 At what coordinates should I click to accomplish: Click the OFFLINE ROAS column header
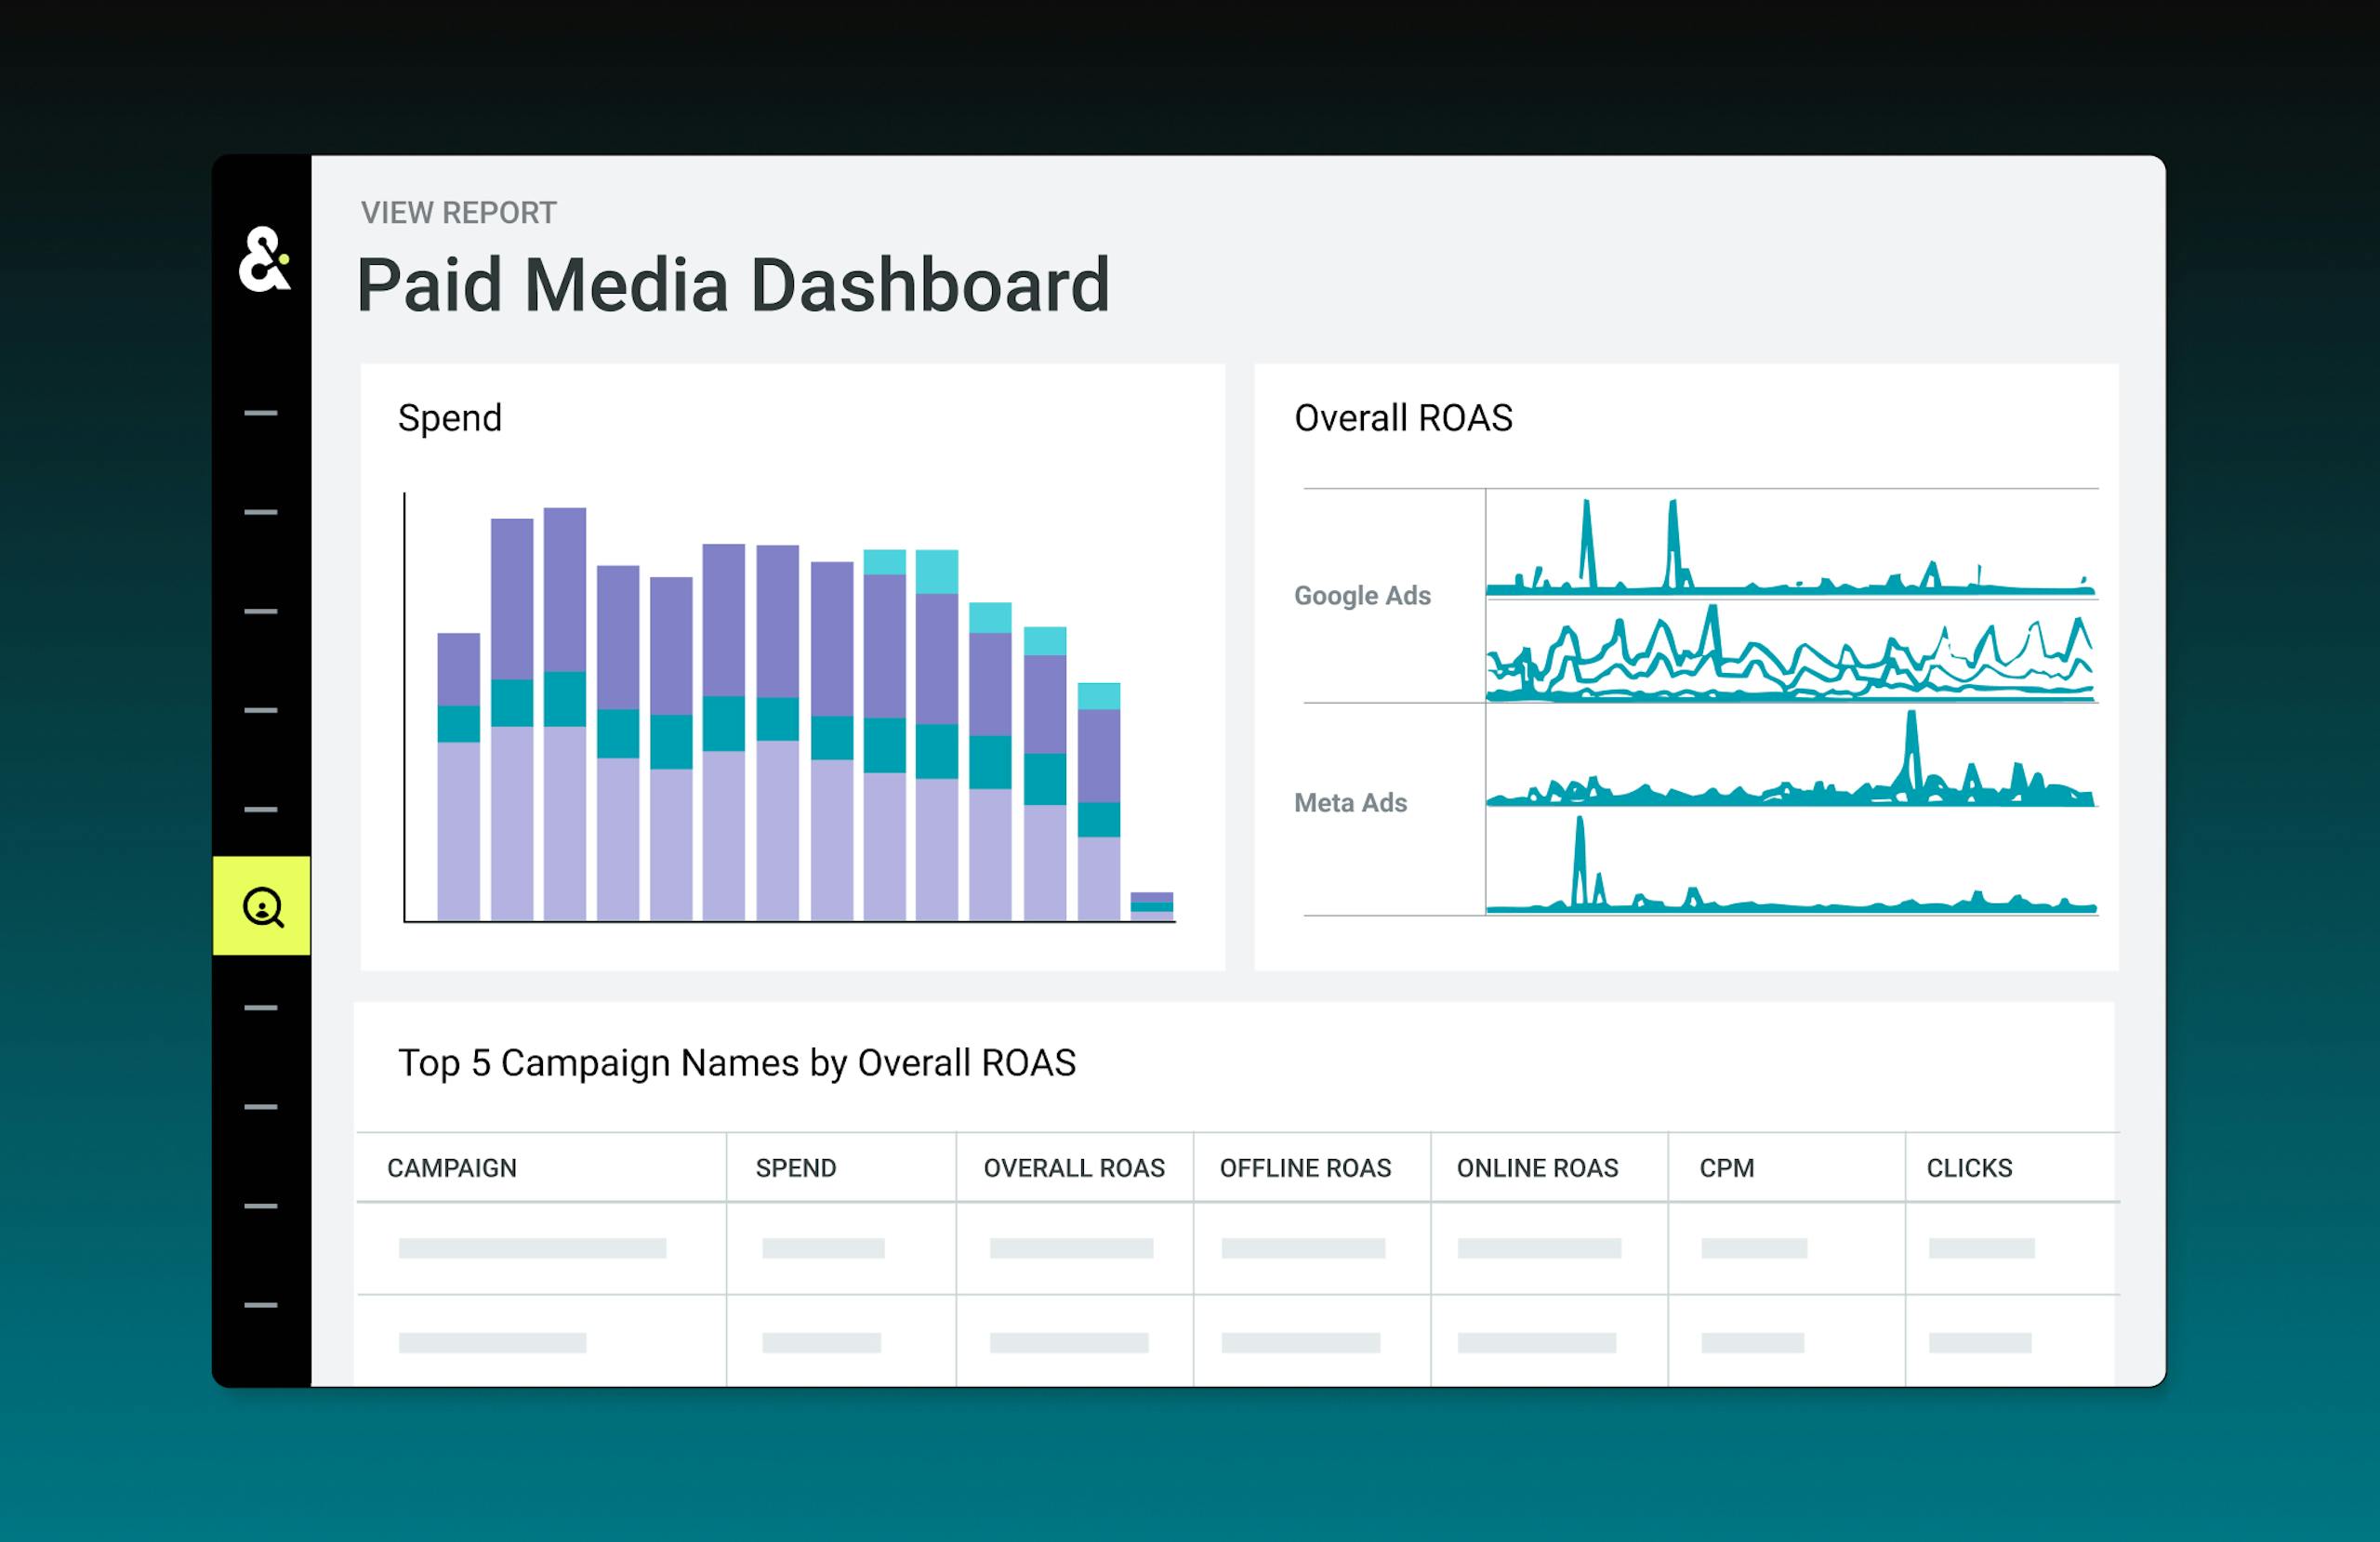[1305, 1168]
